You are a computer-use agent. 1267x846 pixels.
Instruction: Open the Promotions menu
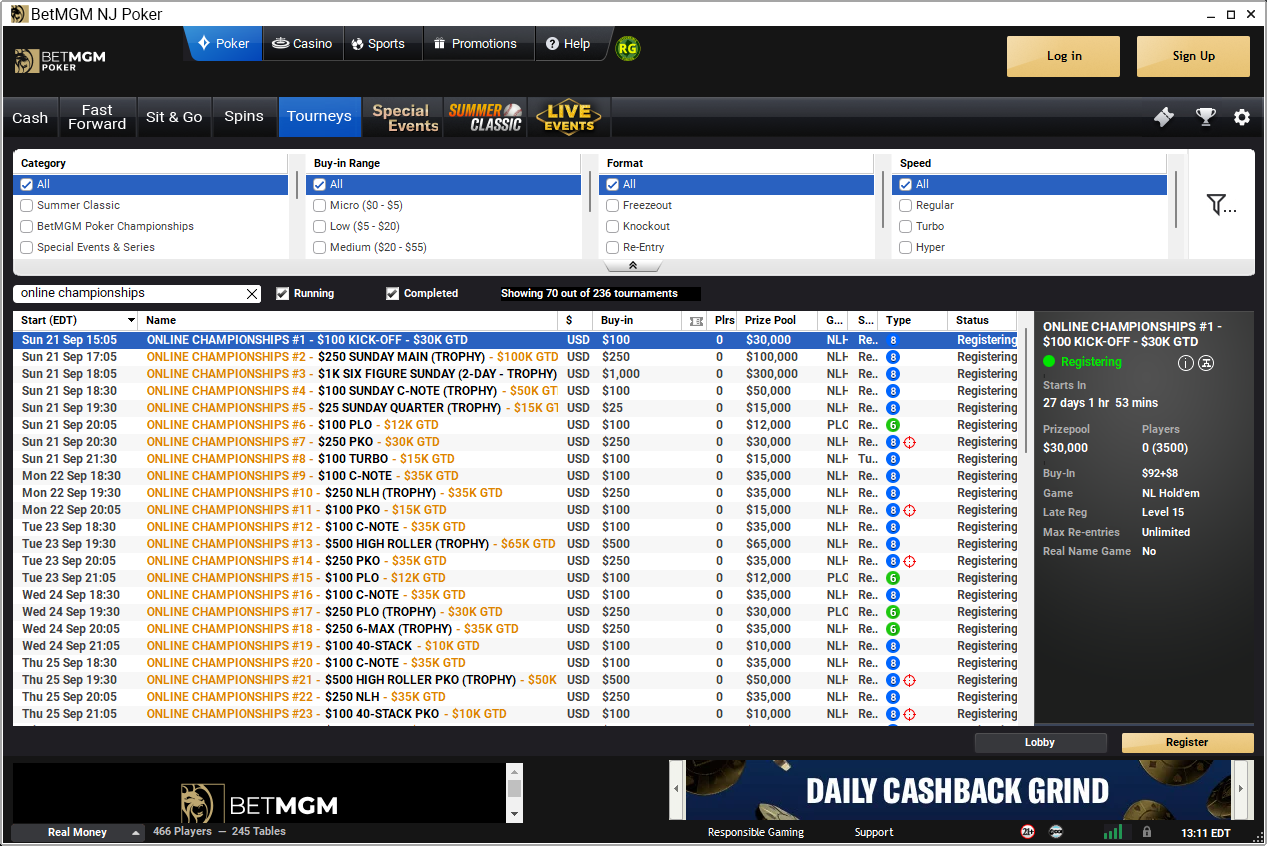(478, 43)
